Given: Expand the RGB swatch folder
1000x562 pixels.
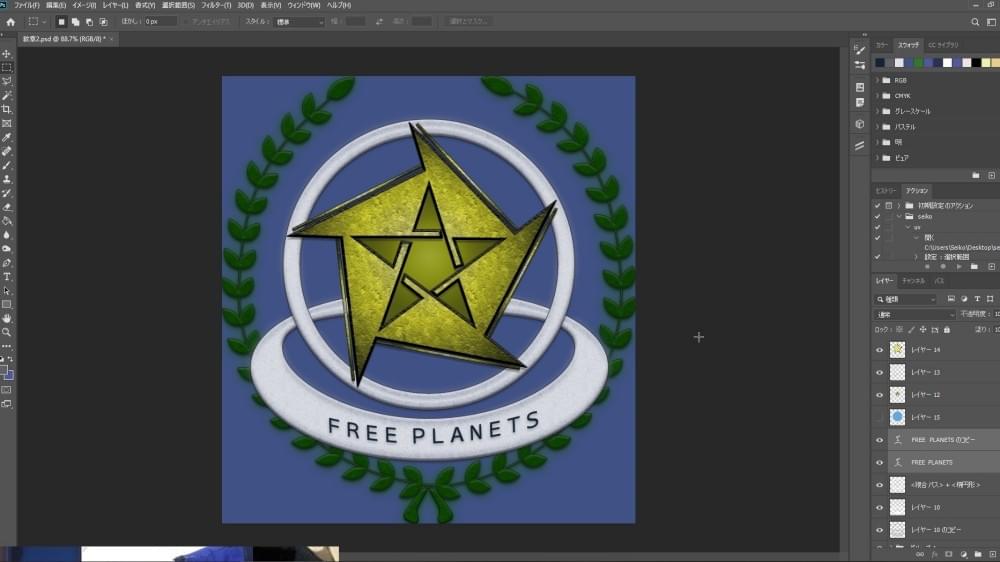Looking at the screenshot, I should pyautogui.click(x=878, y=80).
